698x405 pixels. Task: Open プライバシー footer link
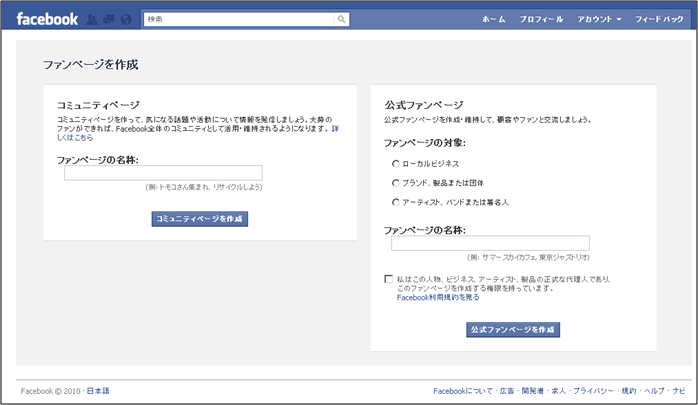pyautogui.click(x=593, y=391)
